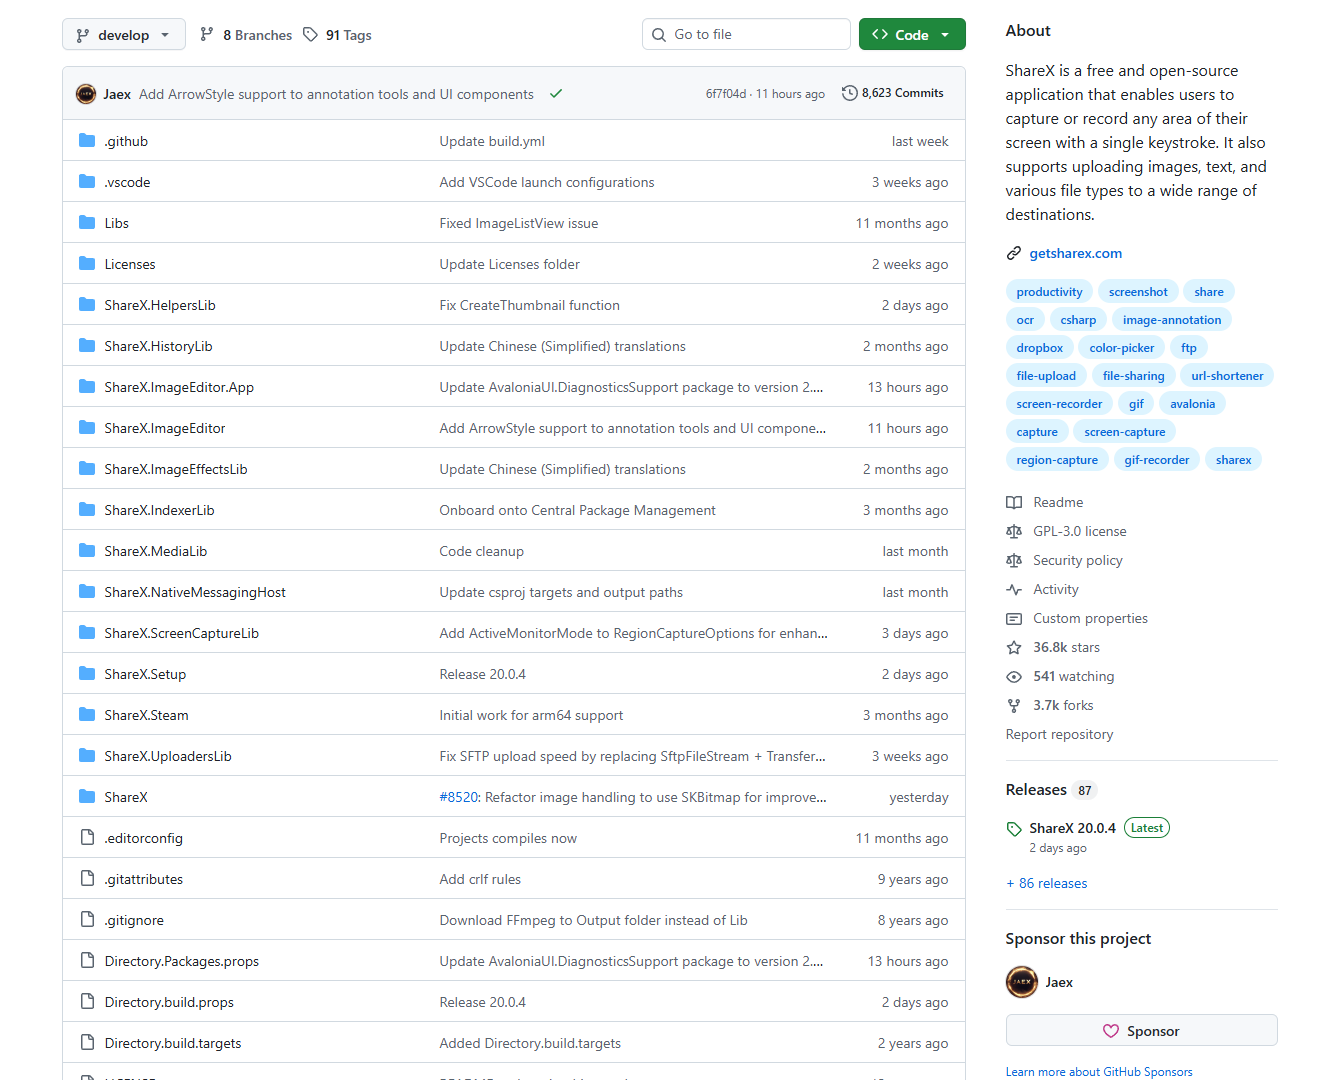Open the Security policy link
Viewport: 1321px width, 1080px height.
(1078, 560)
